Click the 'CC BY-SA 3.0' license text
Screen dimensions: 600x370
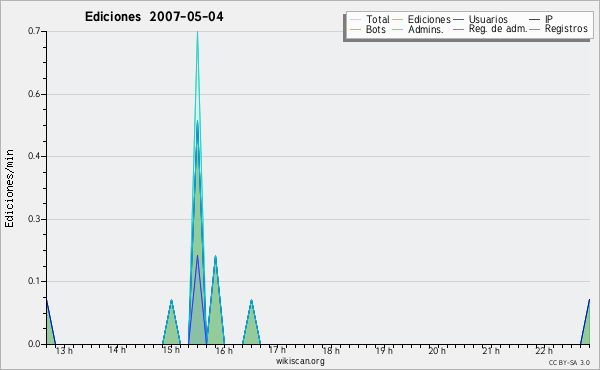click(x=569, y=362)
